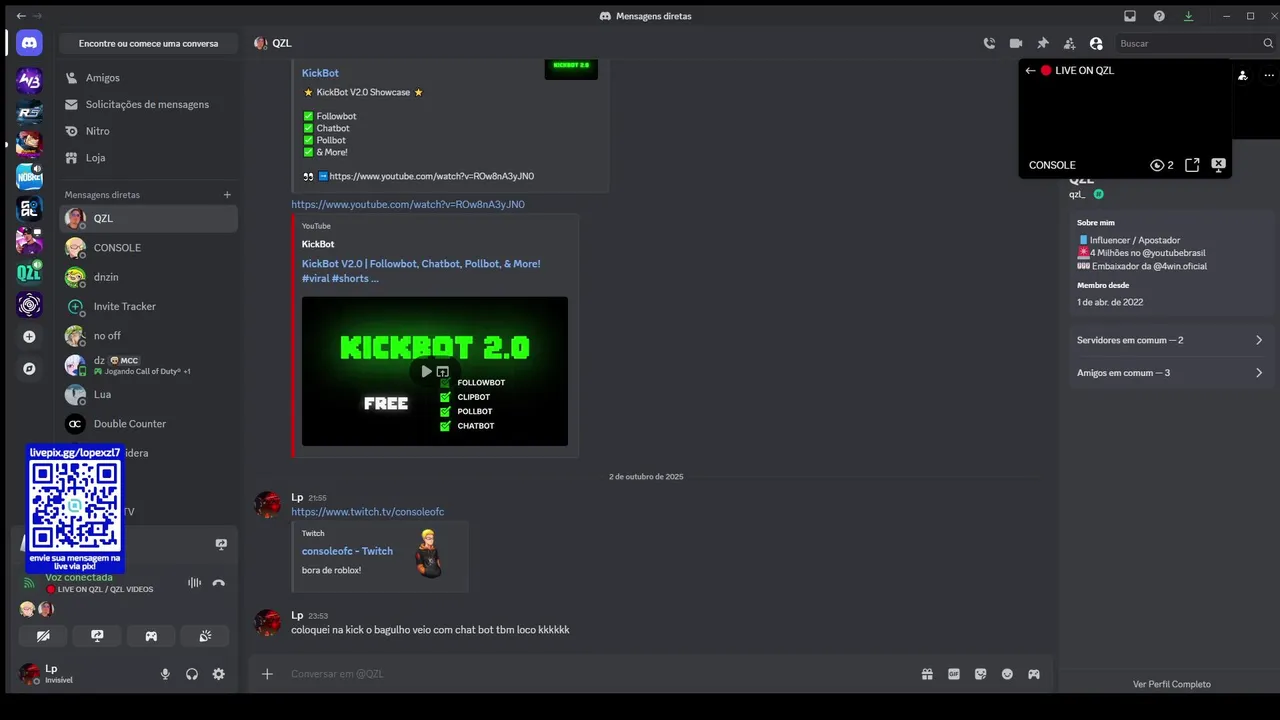Viewport: 1280px width, 720px height.
Task: Start a voice call with QZL
Action: (989, 44)
